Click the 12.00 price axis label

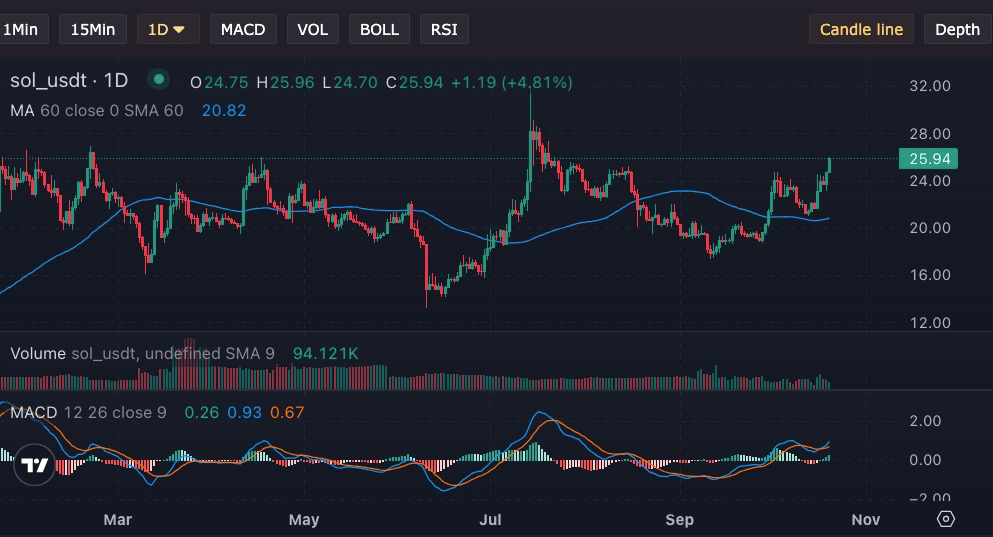(930, 323)
